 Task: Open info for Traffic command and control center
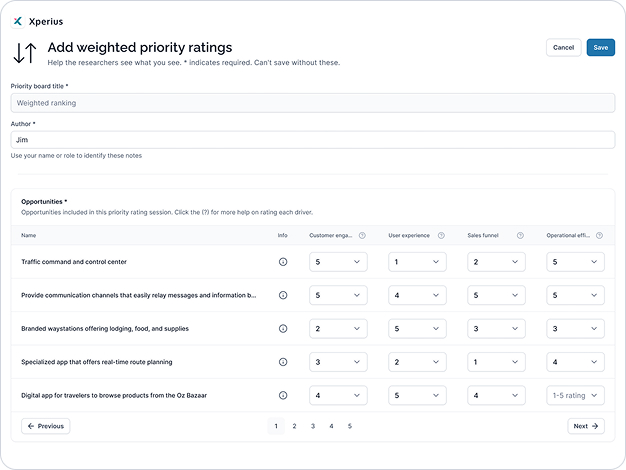pyautogui.click(x=283, y=262)
